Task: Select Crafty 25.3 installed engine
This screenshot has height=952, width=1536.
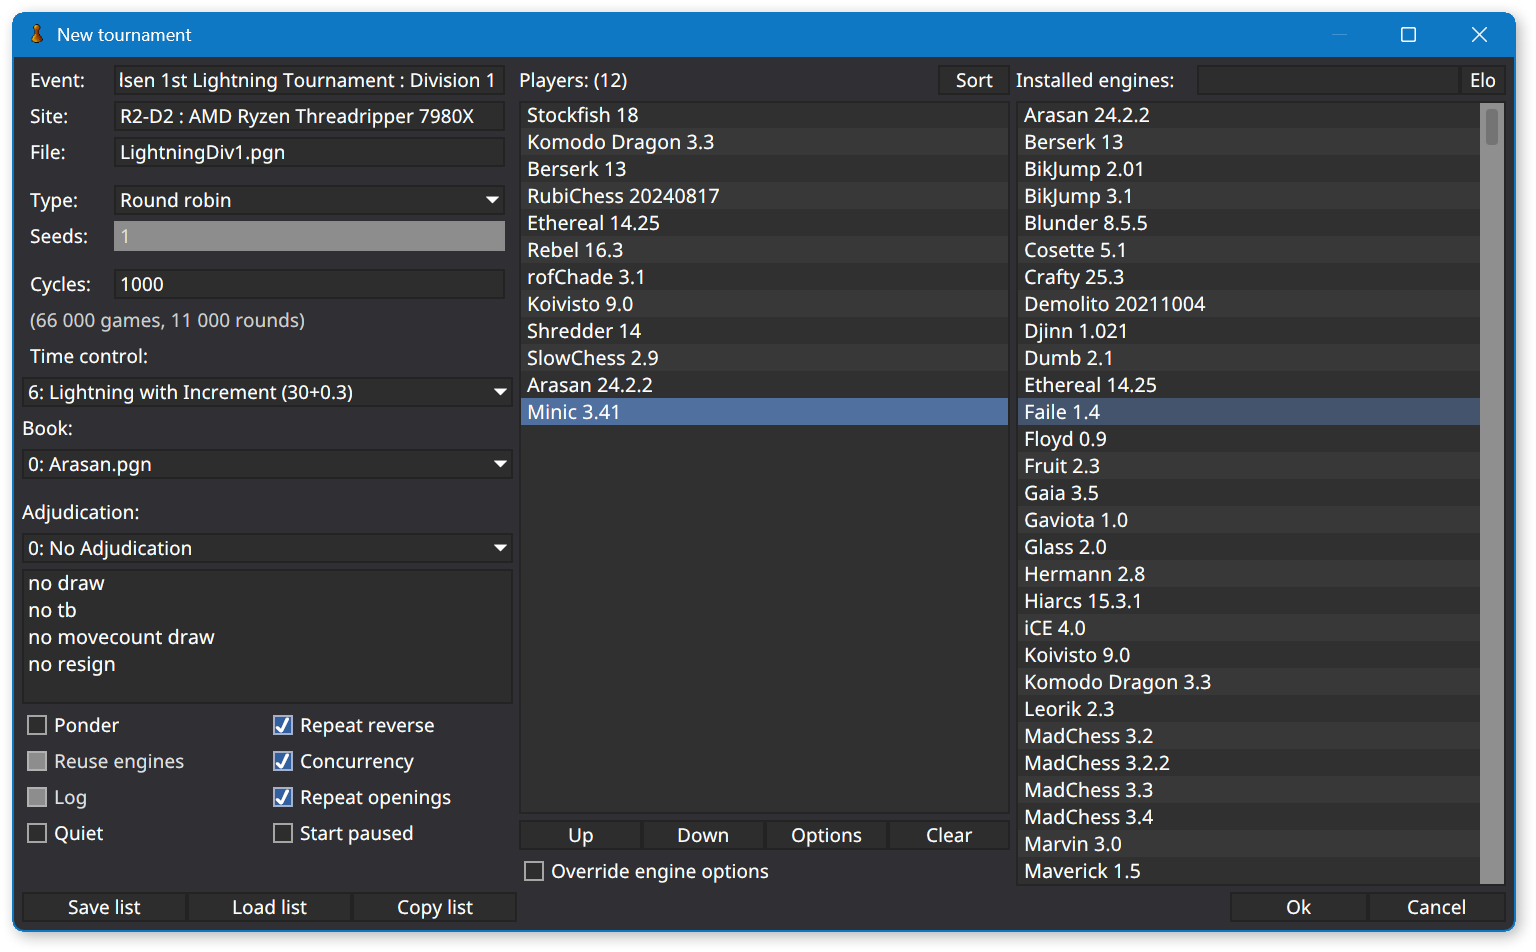Action: coord(1249,277)
